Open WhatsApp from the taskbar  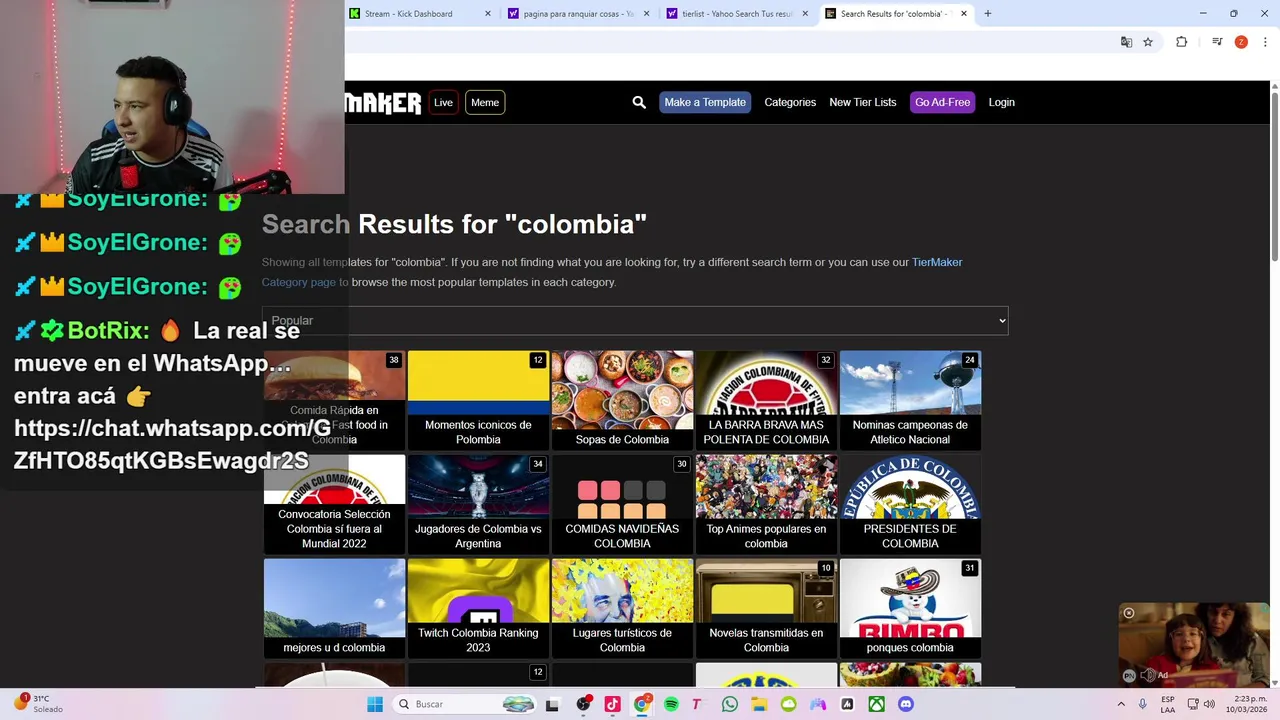[x=730, y=704]
